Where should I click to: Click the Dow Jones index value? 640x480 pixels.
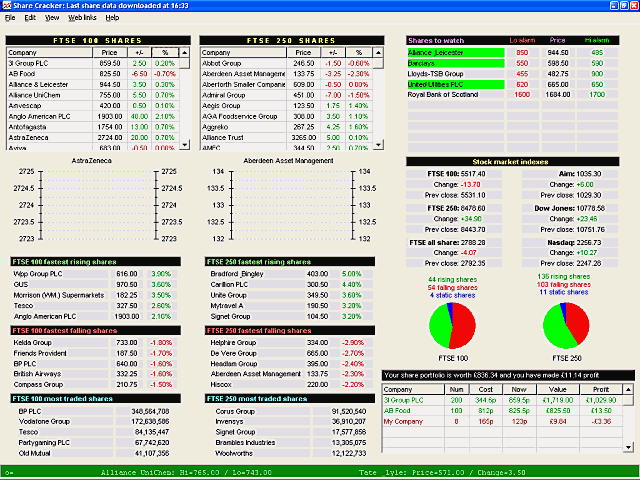(589, 208)
